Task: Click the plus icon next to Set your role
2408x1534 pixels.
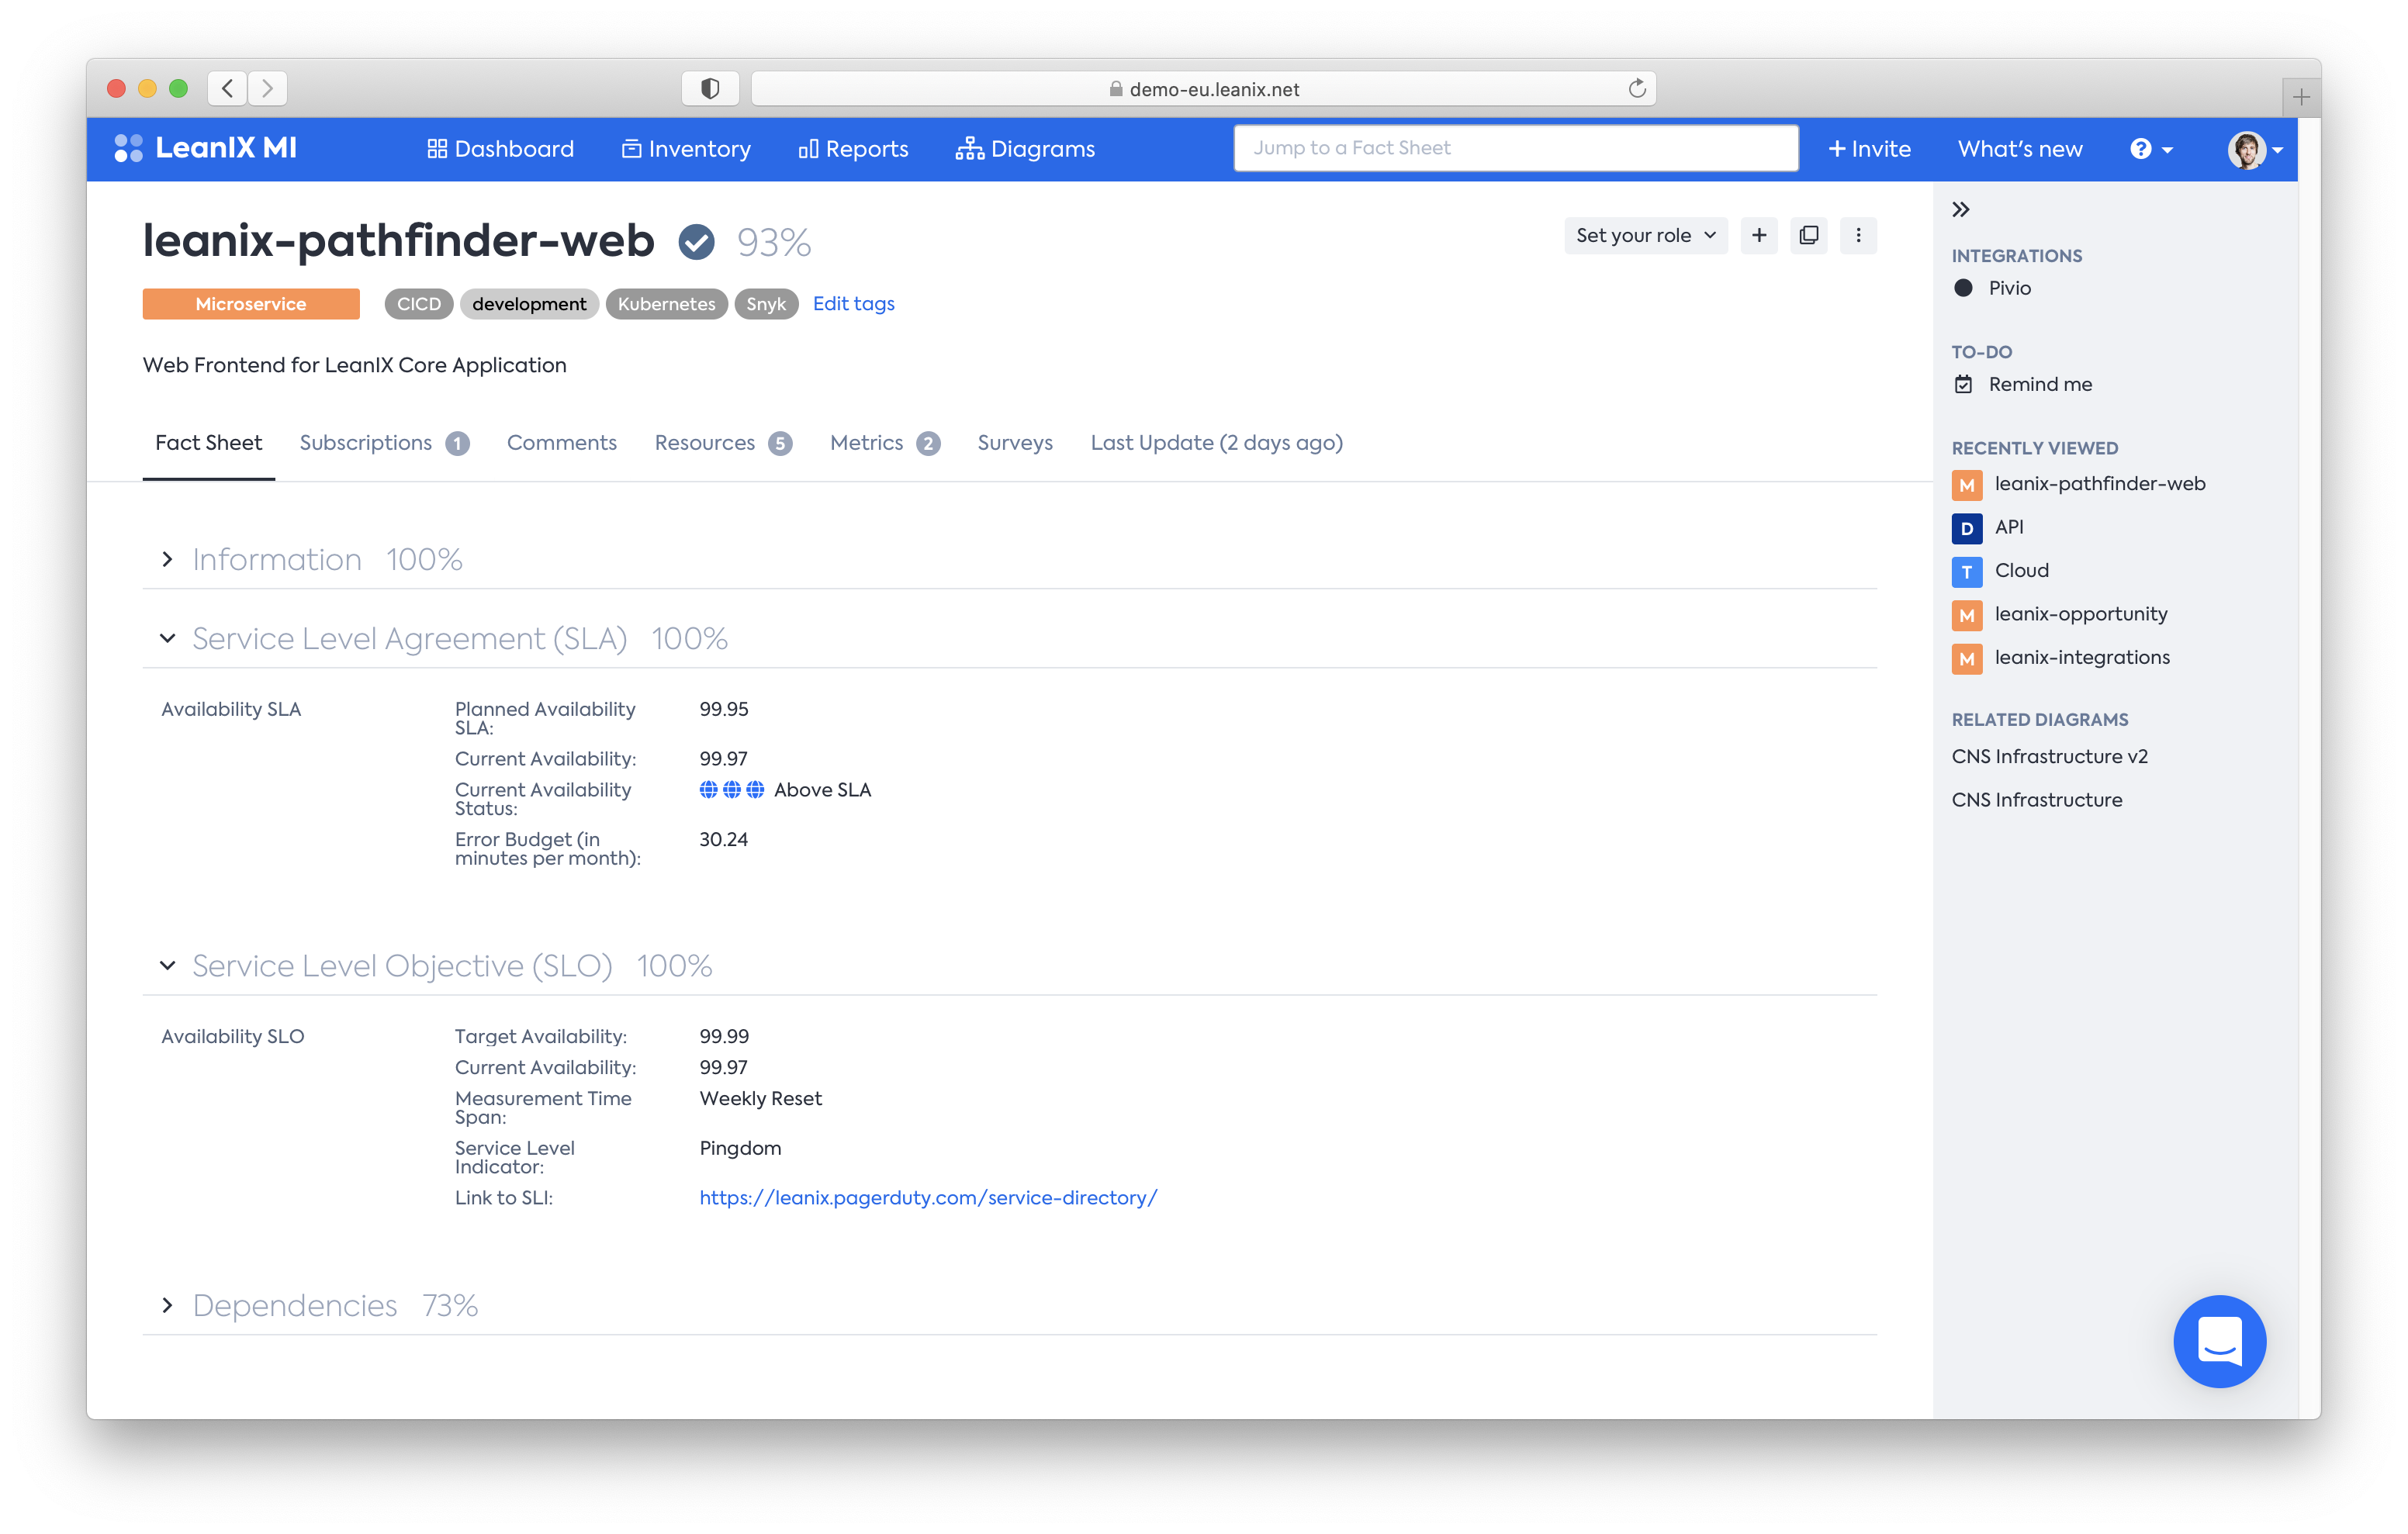Action: click(1759, 235)
